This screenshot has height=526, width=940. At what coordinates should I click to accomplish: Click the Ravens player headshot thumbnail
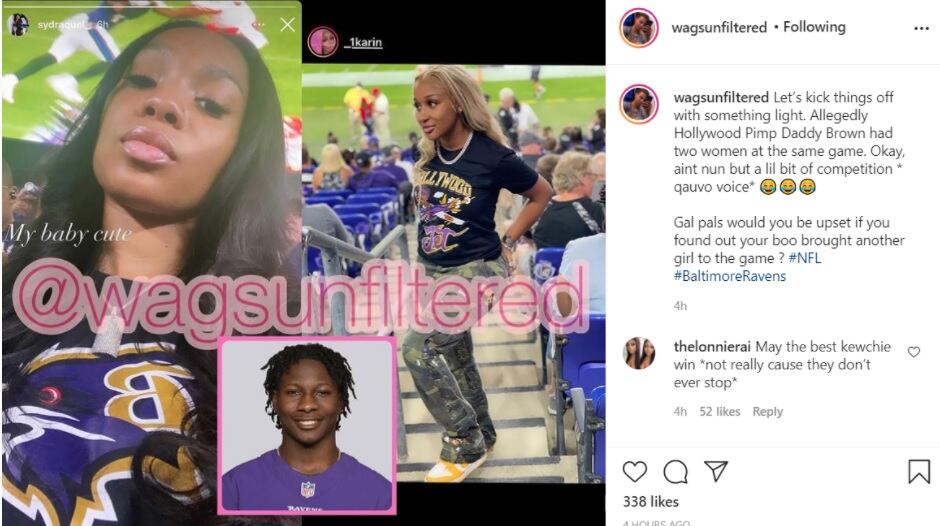[x=306, y=426]
